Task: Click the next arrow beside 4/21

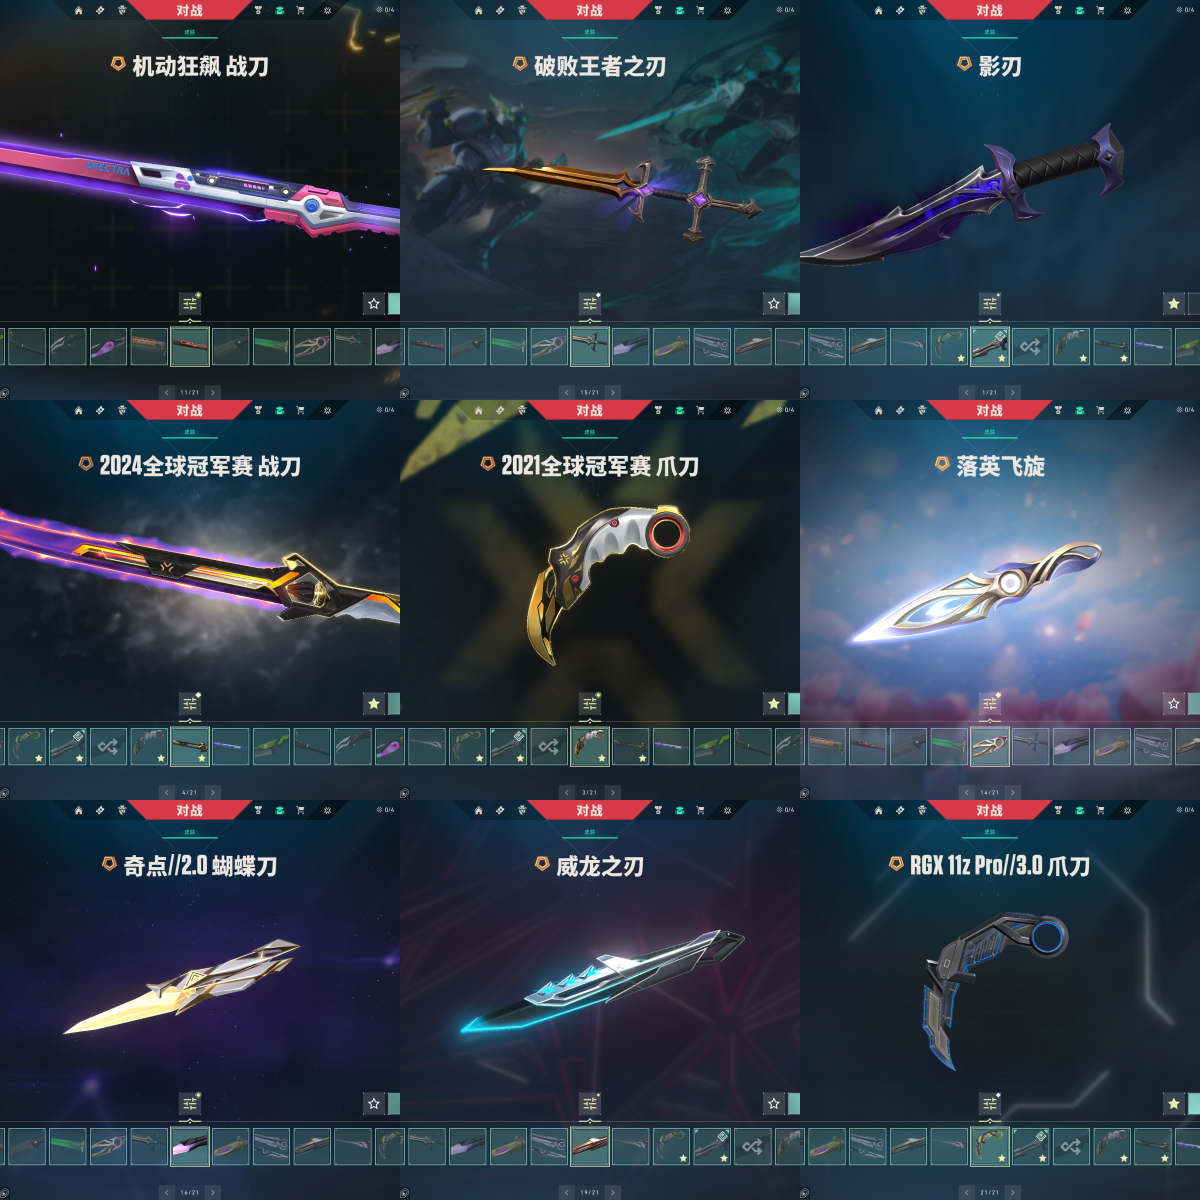Action: coord(213,793)
